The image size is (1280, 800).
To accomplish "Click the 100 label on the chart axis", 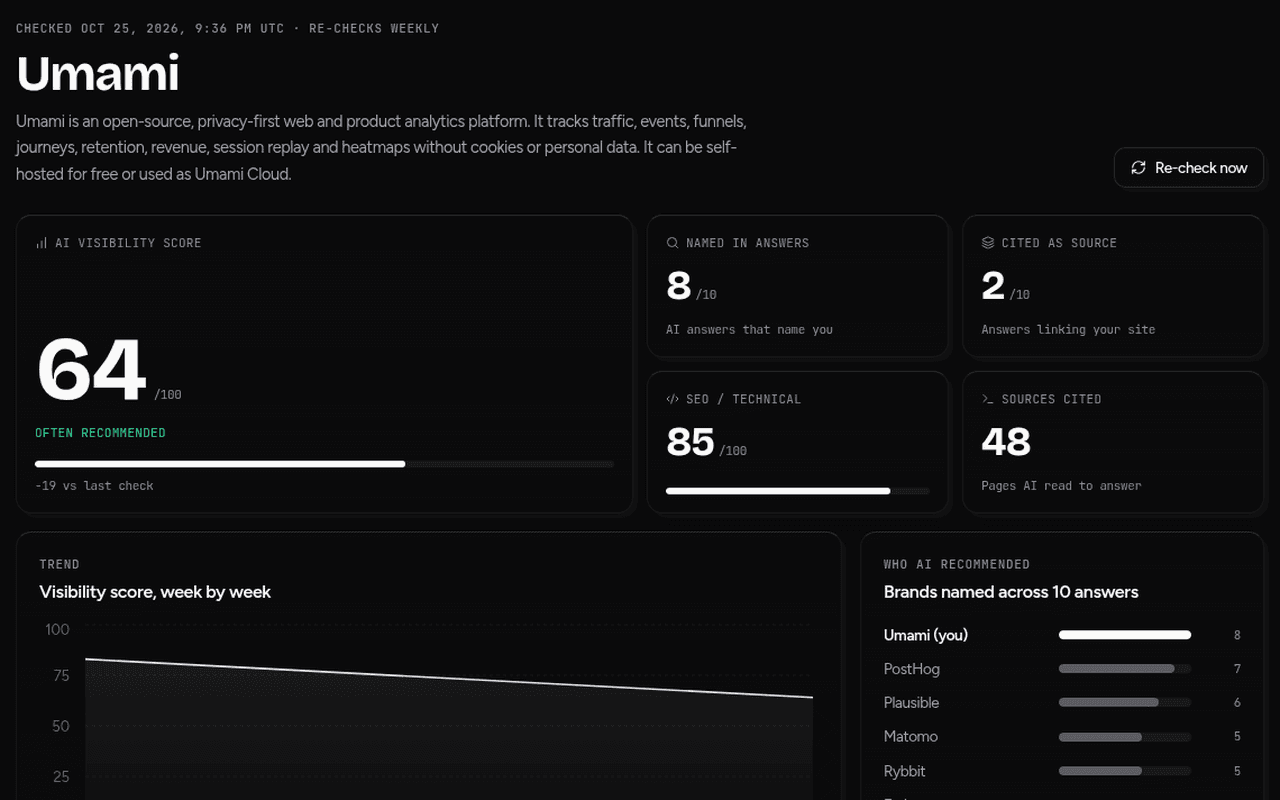I will click(x=57, y=629).
